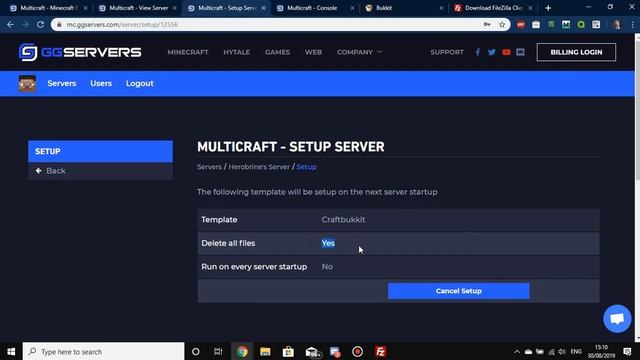Click the chat icon beside YouTube
Screen dimensions: 640x360
[x=520, y=52]
